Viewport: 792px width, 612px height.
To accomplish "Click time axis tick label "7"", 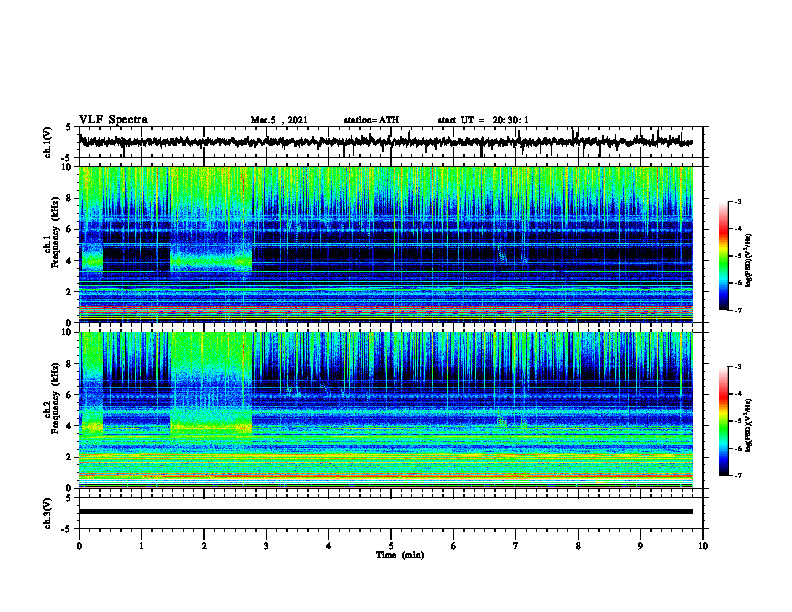I will click(516, 546).
